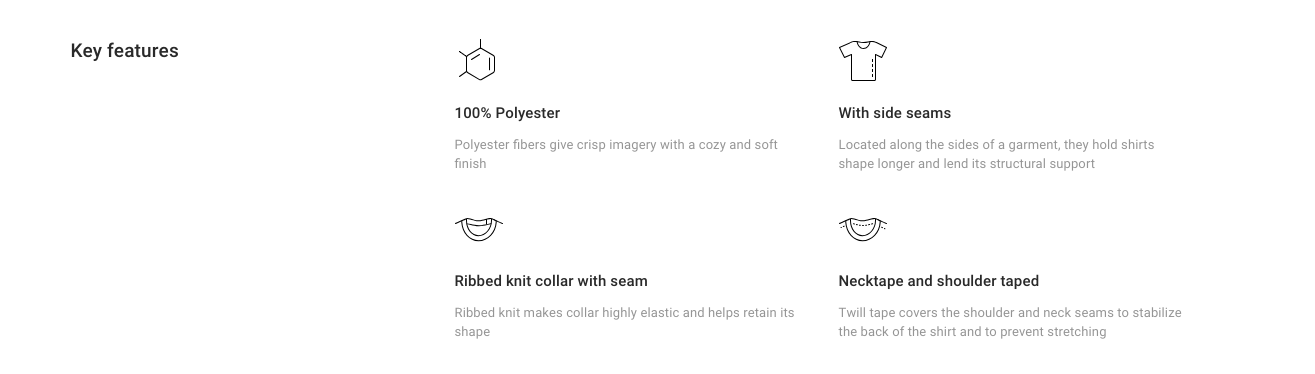
Task: Click the With side seams title
Action: (895, 113)
